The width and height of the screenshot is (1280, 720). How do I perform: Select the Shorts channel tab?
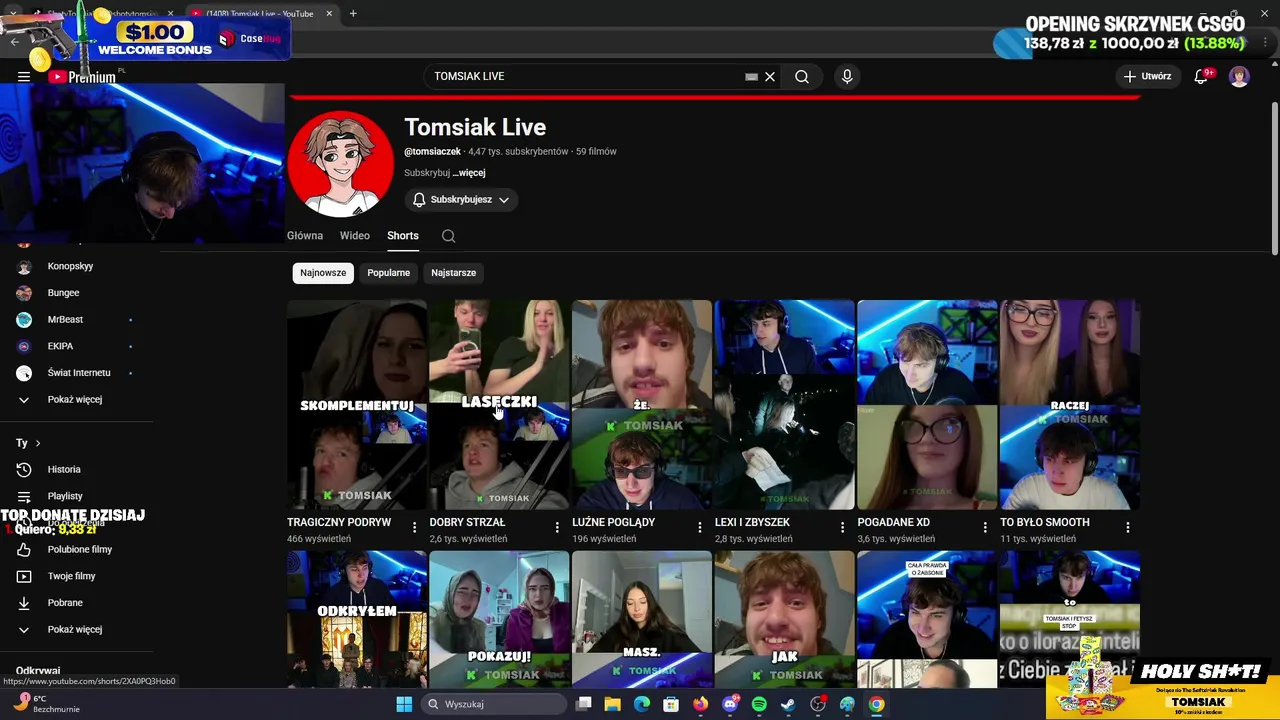tap(403, 236)
